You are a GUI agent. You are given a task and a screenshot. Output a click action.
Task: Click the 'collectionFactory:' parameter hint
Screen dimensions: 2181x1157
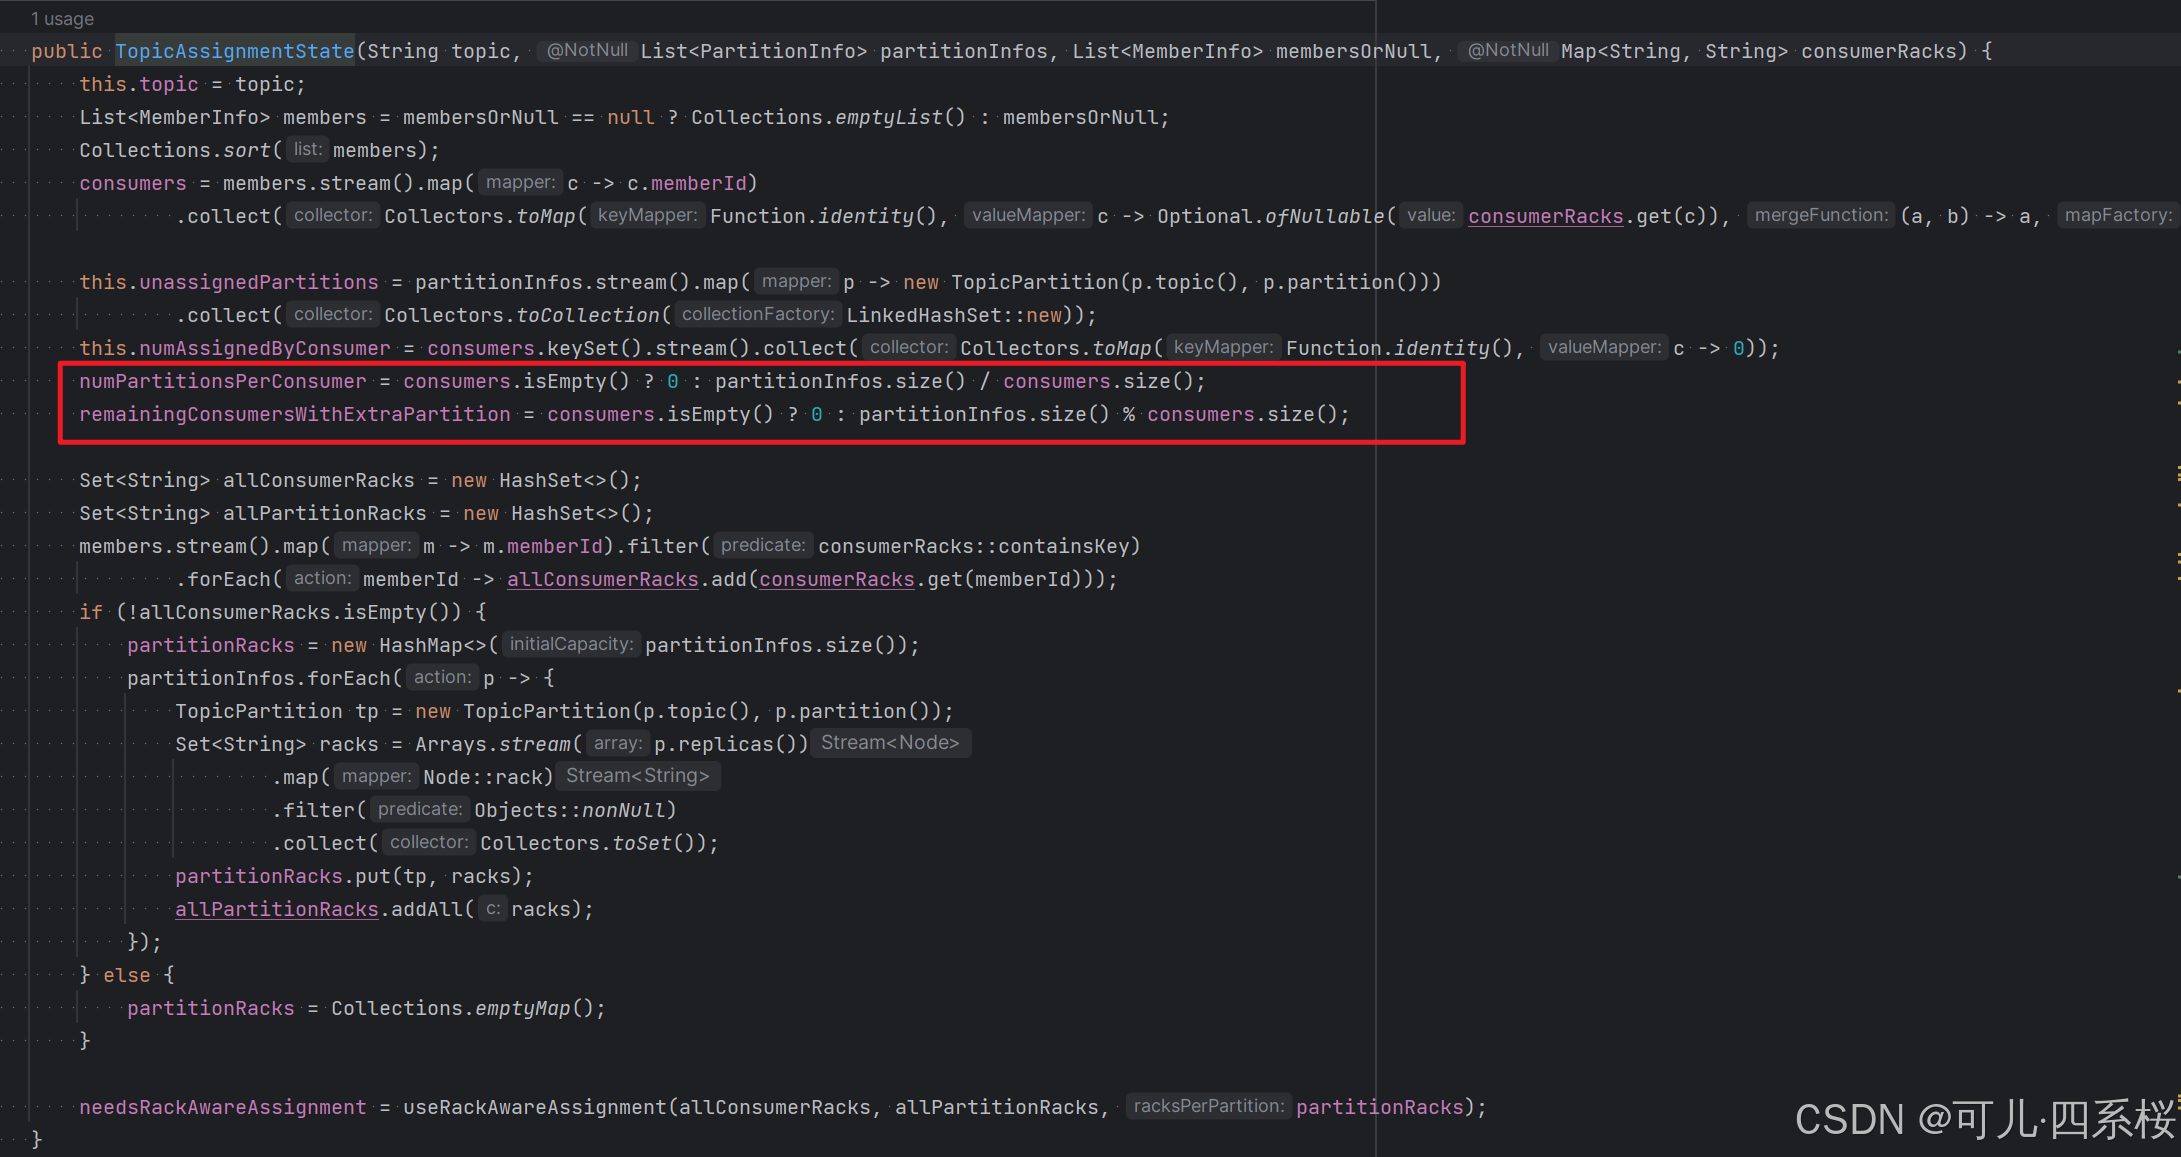pos(757,314)
